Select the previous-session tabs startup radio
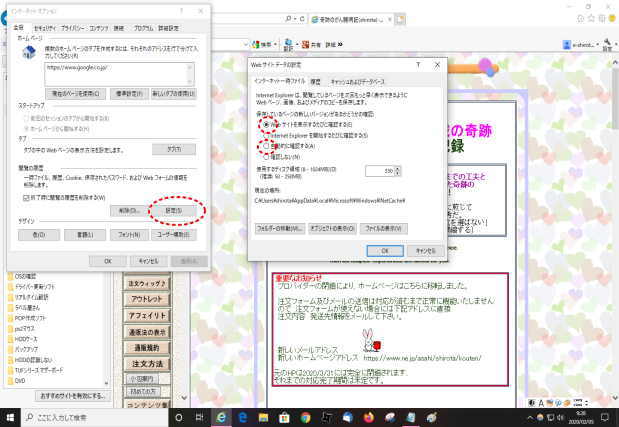619x427 pixels. click(x=26, y=118)
